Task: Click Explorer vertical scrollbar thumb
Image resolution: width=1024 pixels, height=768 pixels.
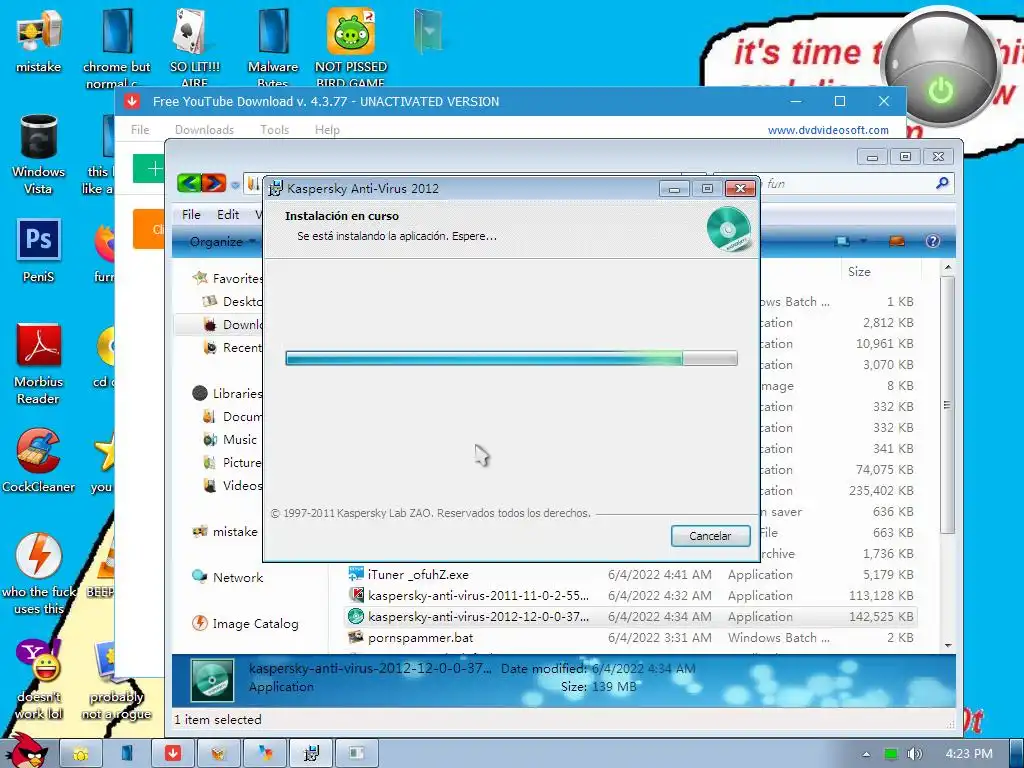Action: click(x=948, y=405)
